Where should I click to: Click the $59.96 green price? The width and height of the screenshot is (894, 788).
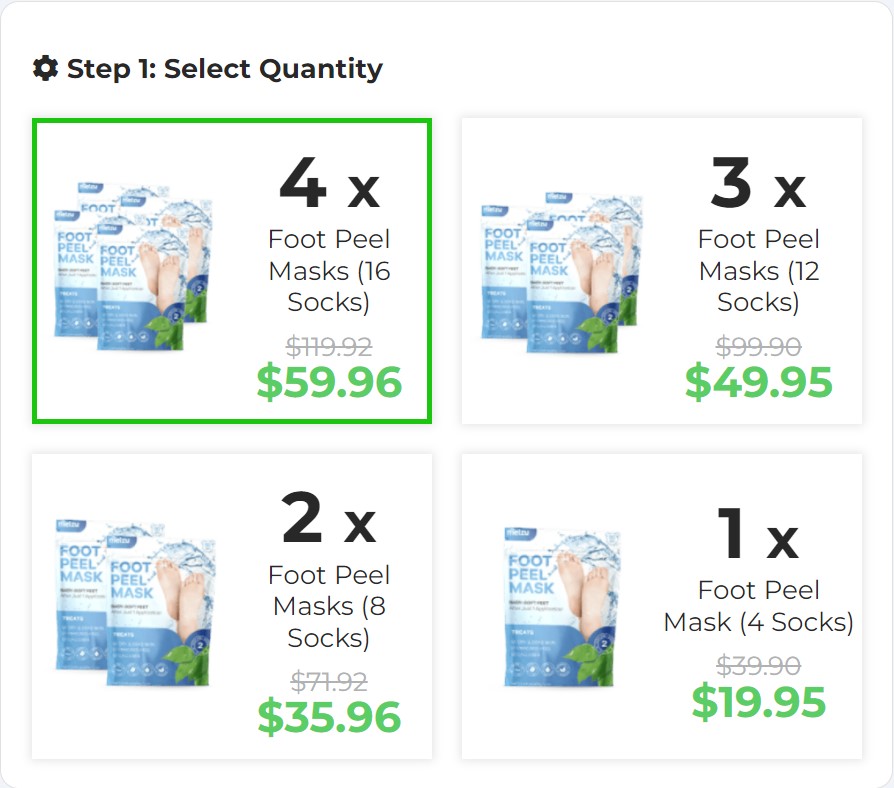click(x=329, y=383)
